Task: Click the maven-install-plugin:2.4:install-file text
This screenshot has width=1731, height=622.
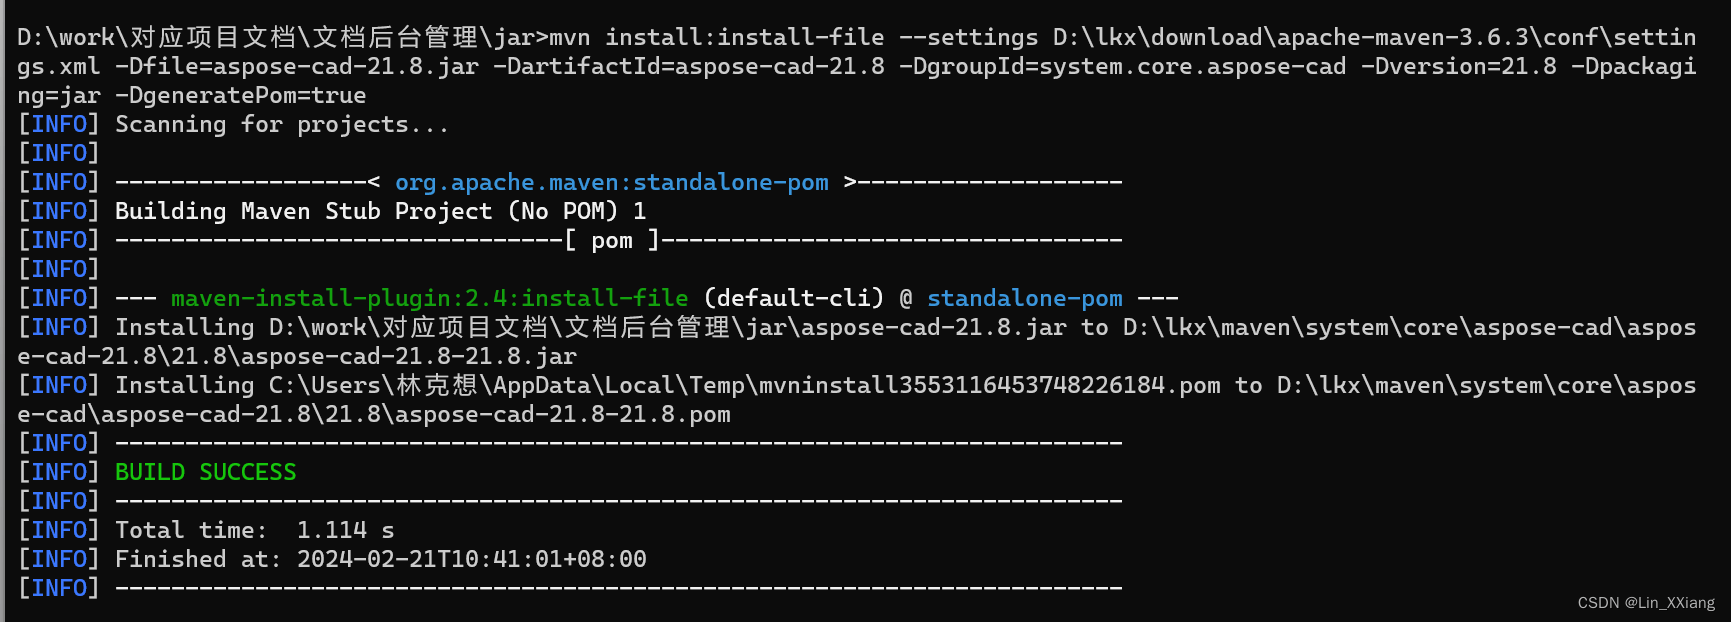Action: (x=429, y=298)
